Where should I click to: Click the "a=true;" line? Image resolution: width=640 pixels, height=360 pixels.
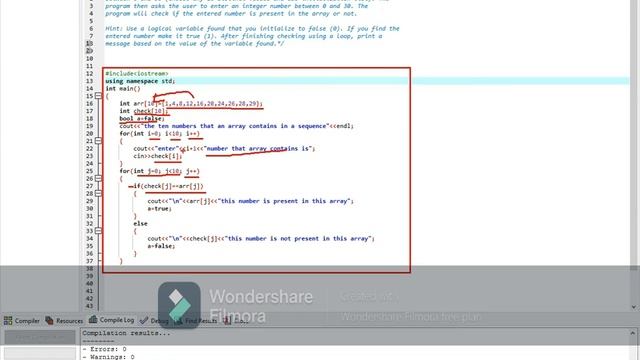(159, 209)
